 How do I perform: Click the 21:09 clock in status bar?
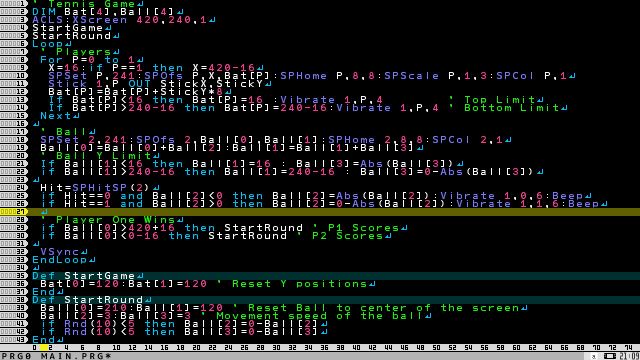[x=629, y=356]
